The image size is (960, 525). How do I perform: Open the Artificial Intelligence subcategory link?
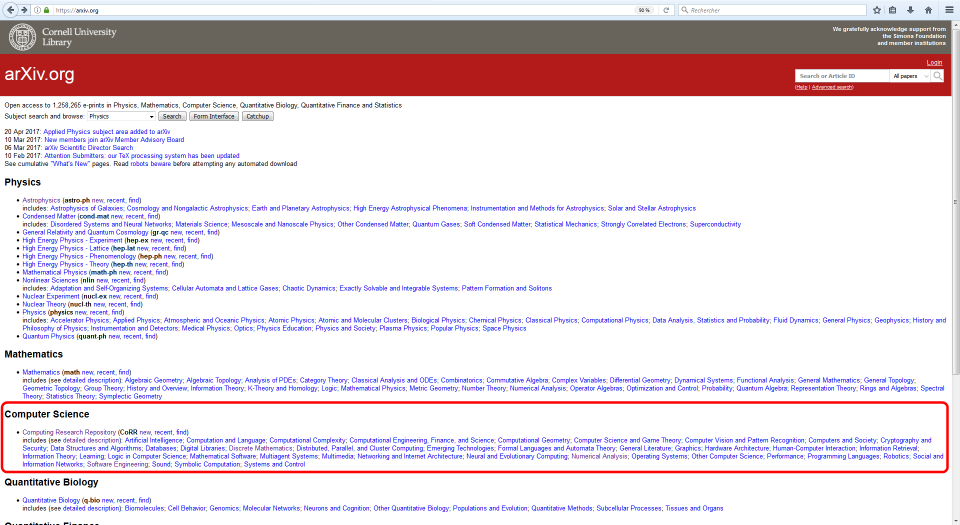[x=154, y=440]
